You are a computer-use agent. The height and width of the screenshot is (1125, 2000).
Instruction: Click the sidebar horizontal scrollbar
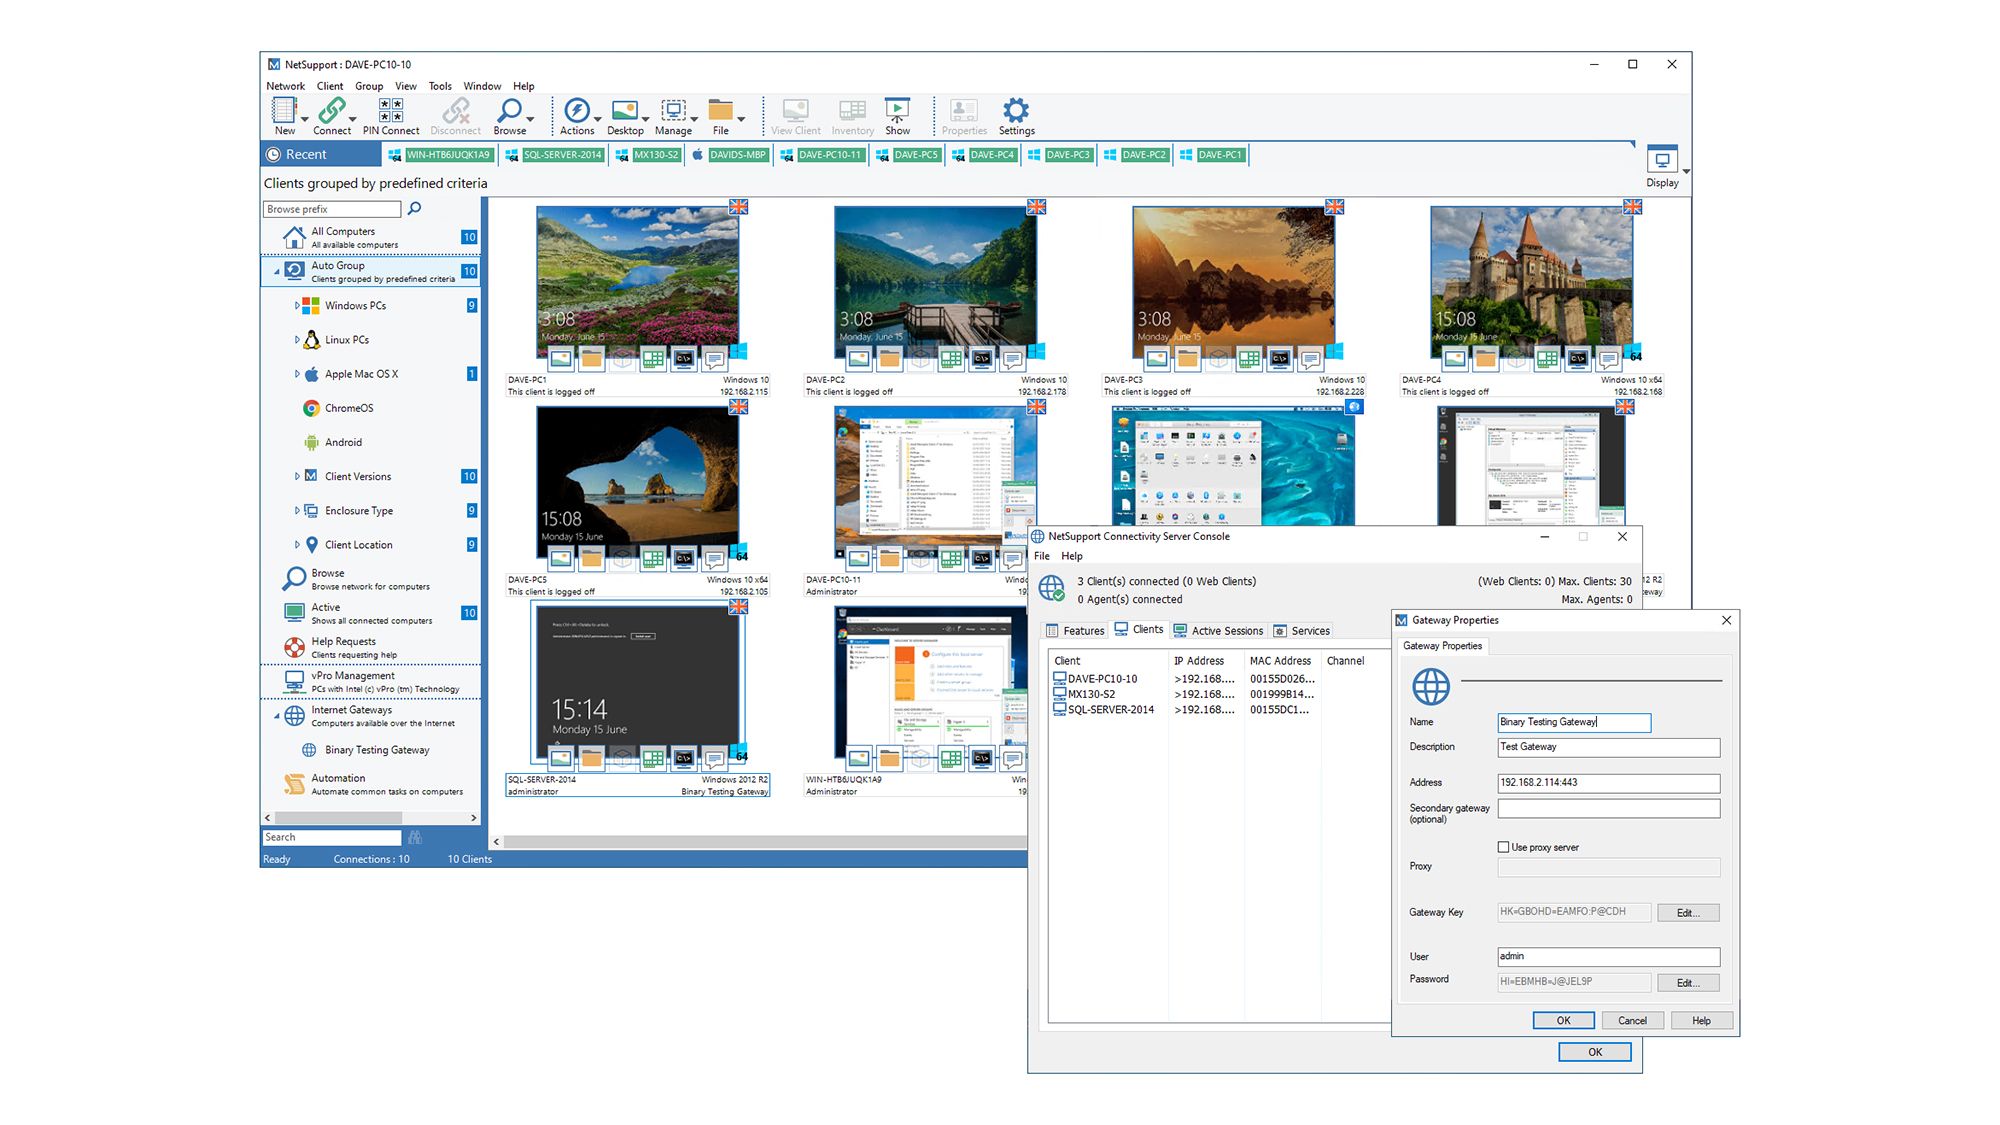coord(371,818)
